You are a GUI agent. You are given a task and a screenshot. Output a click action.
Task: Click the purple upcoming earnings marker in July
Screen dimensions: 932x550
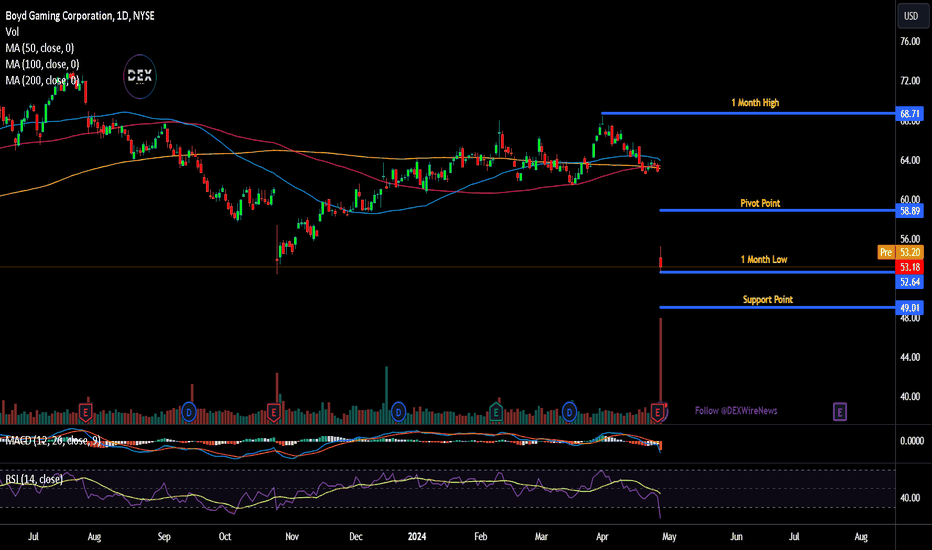point(839,411)
